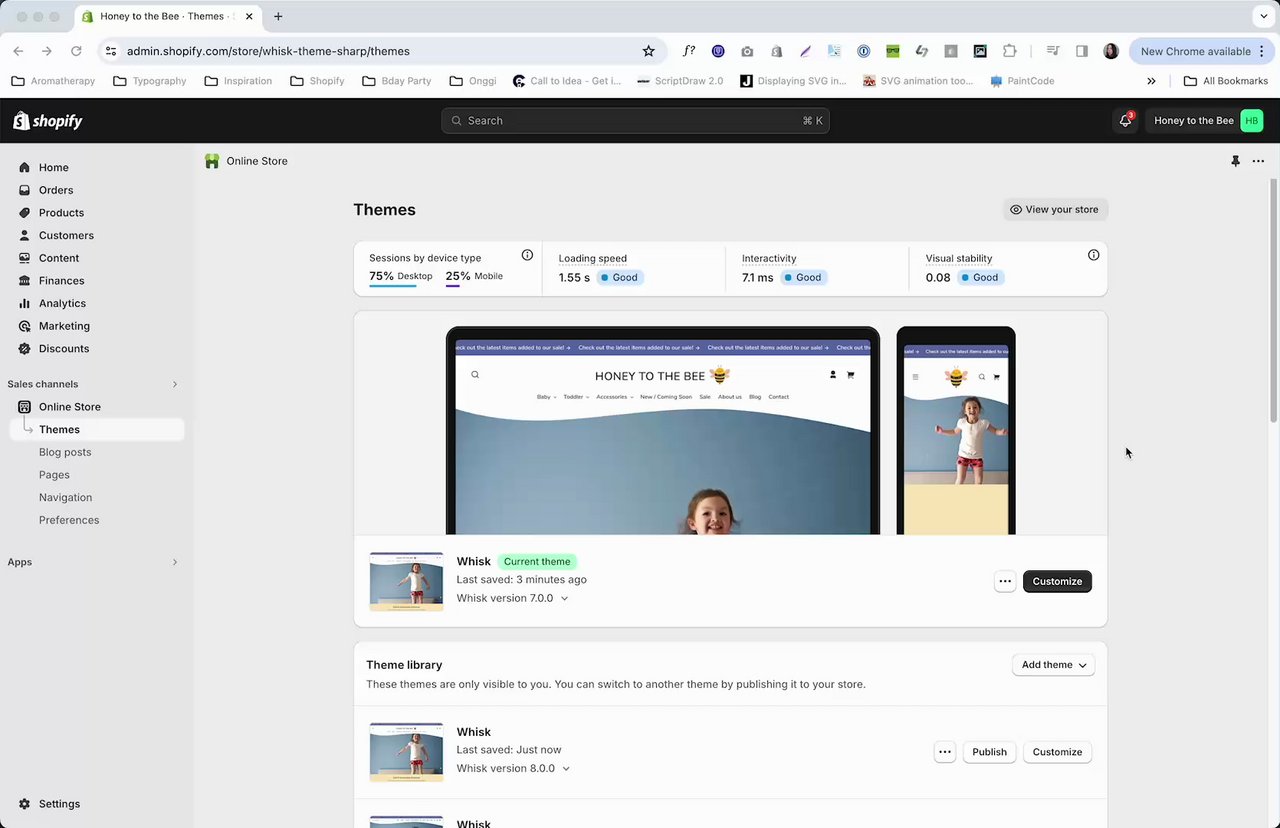The width and height of the screenshot is (1280, 828).
Task: Pin the Online Store channel with the pin icon
Action: click(x=1235, y=161)
